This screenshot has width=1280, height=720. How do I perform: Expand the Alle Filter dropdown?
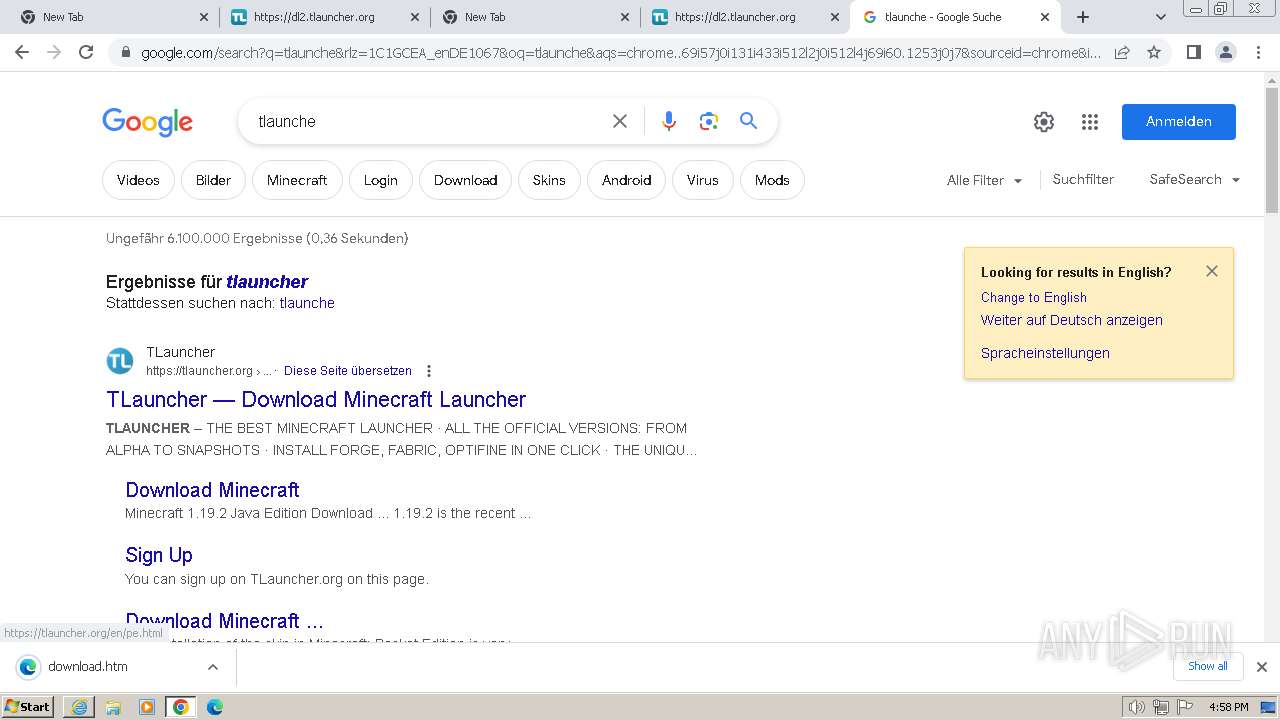point(985,180)
